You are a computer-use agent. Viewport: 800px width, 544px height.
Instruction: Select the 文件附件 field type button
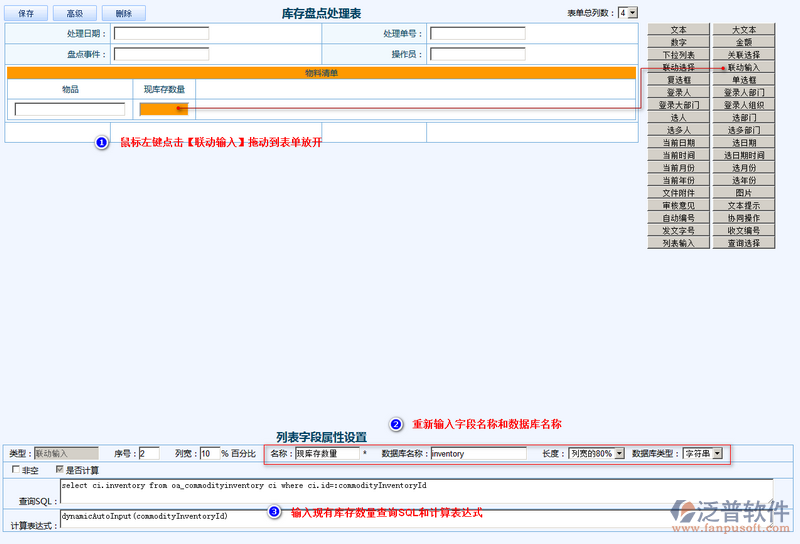coord(678,193)
